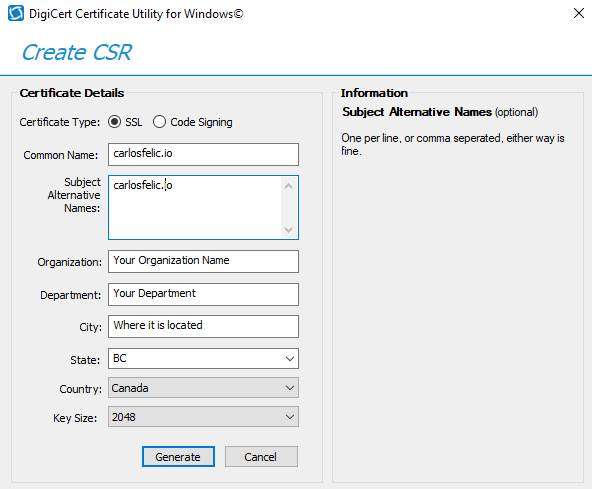
Task: Click the scroll up arrow in SAN box
Action: (288, 186)
